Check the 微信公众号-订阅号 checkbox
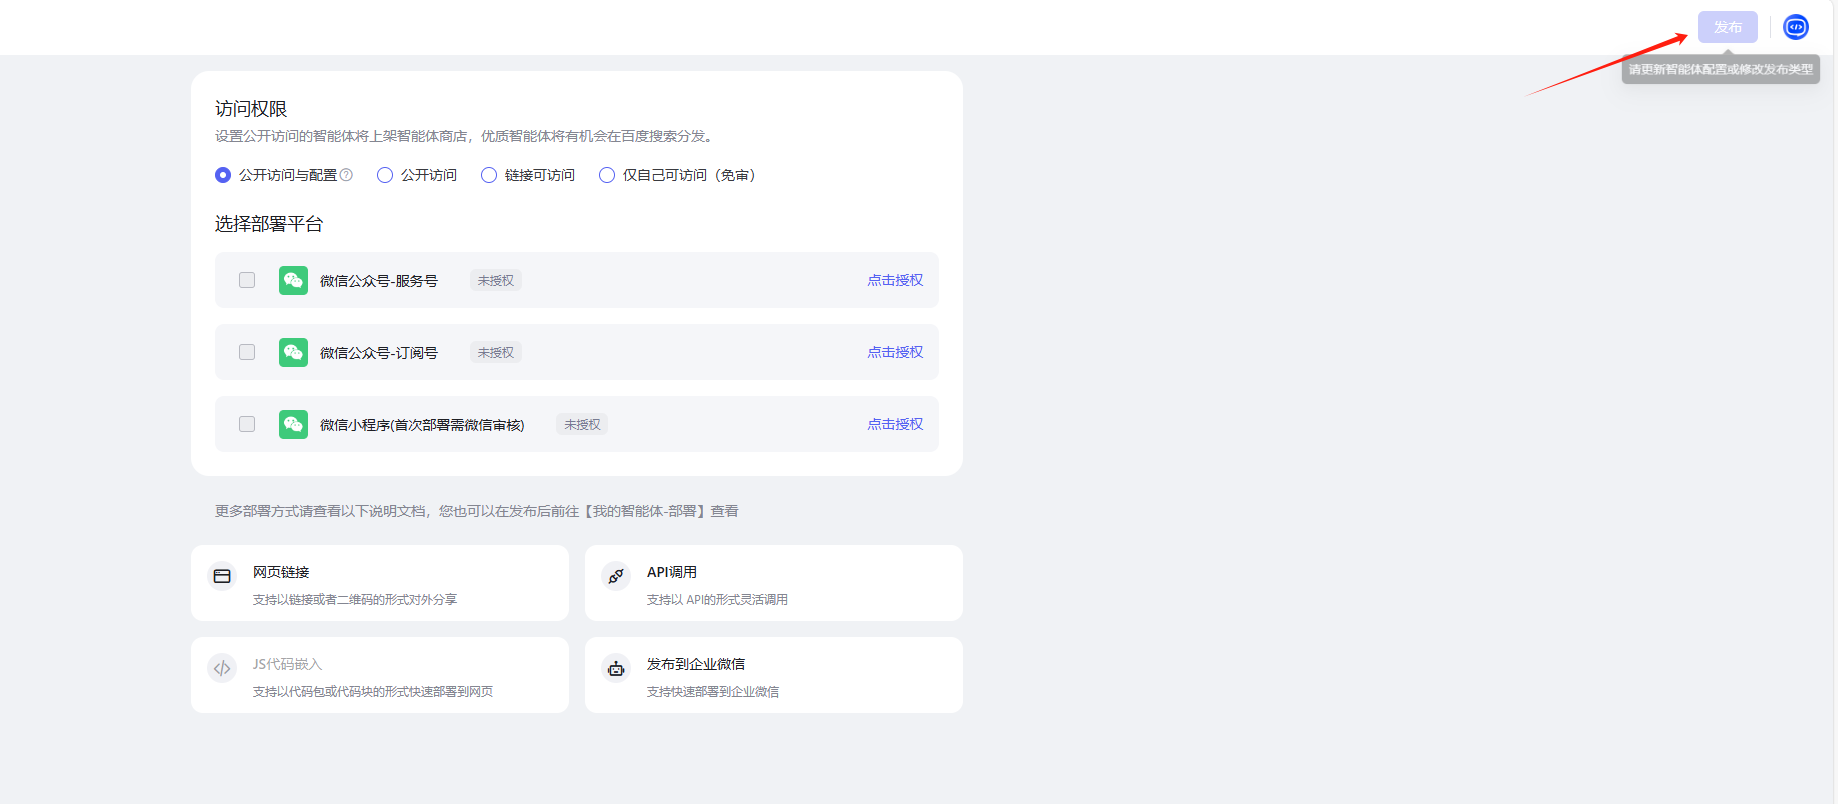The width and height of the screenshot is (1838, 804). tap(247, 352)
